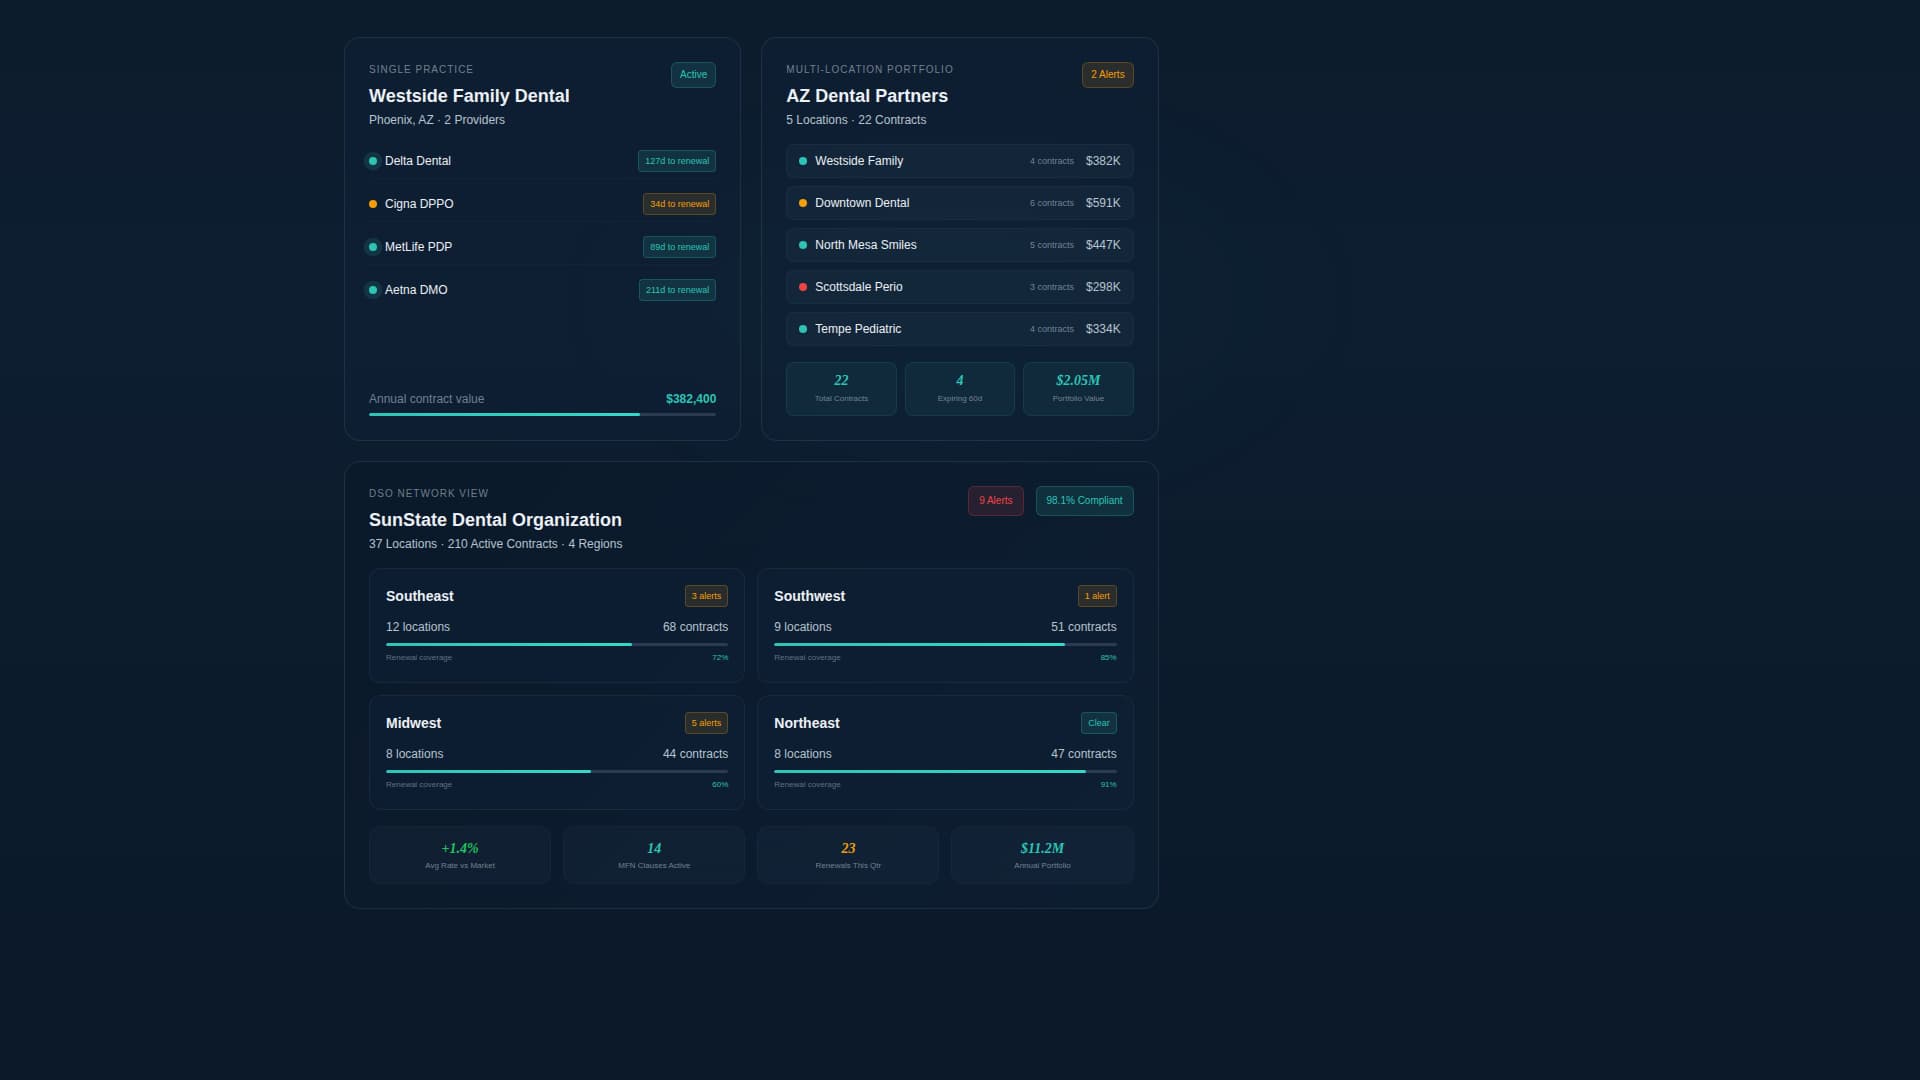Click the teal dot next to North Mesa Smiles

click(x=803, y=245)
